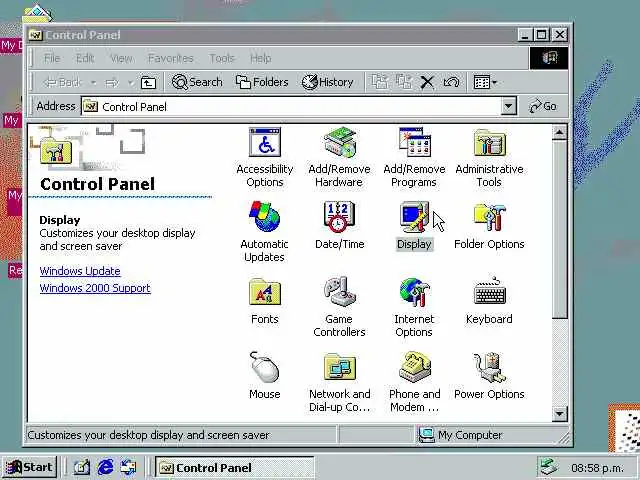
Task: Click the Search toolbar button
Action: point(197,82)
